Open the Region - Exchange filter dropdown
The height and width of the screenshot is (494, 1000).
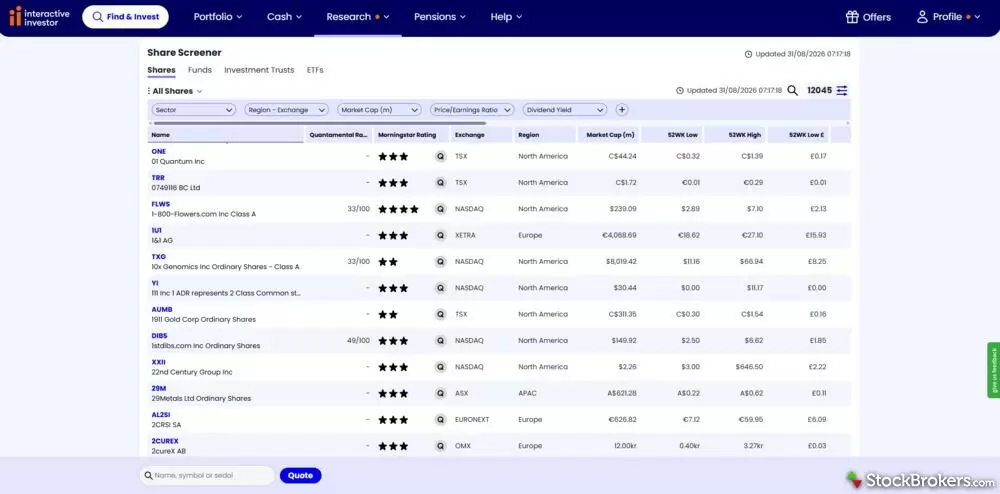(286, 110)
